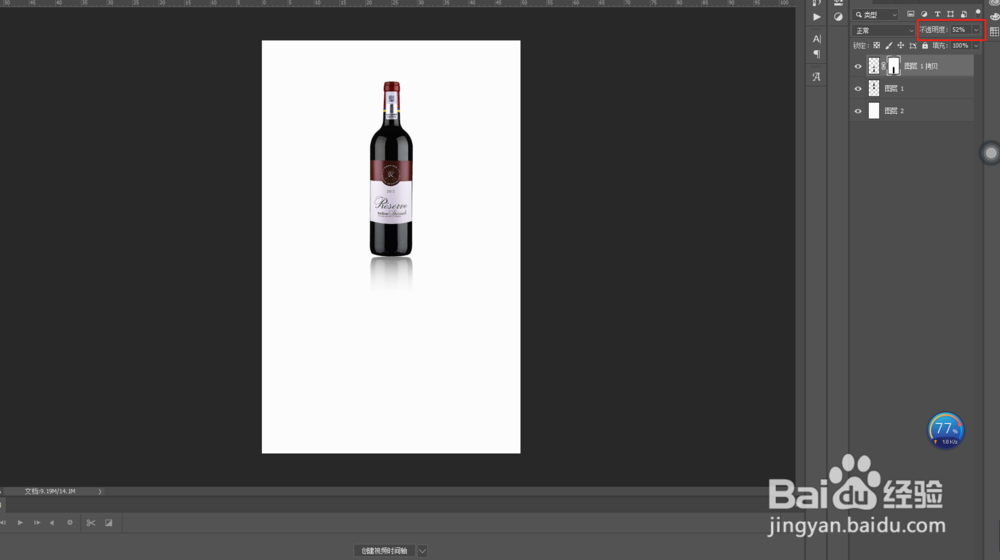Select the layer named 图层 1 拷贝
Screen dimensions: 1000x560
(x=921, y=66)
